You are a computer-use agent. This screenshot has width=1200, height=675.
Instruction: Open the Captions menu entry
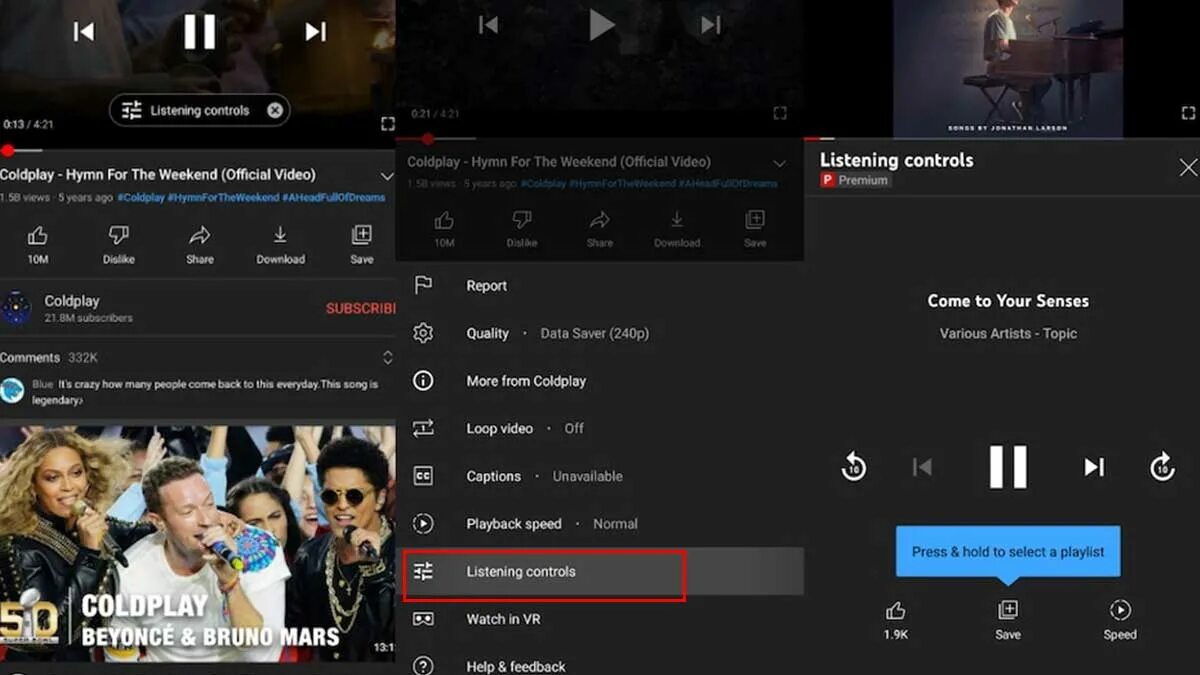click(x=600, y=476)
